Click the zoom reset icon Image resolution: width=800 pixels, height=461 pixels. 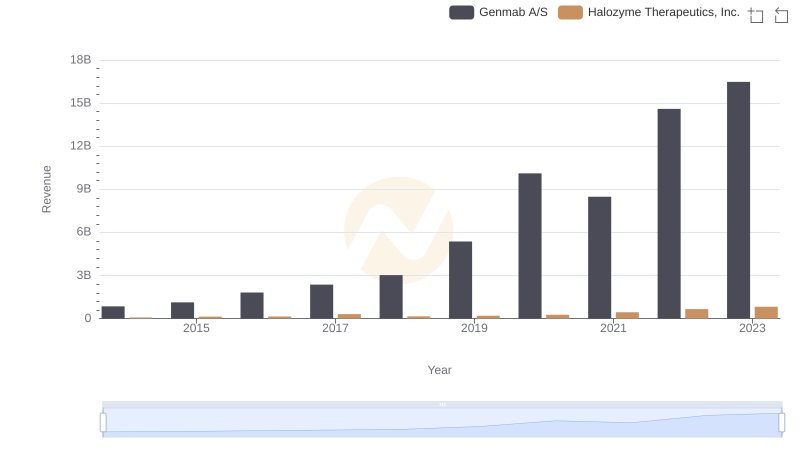(781, 15)
